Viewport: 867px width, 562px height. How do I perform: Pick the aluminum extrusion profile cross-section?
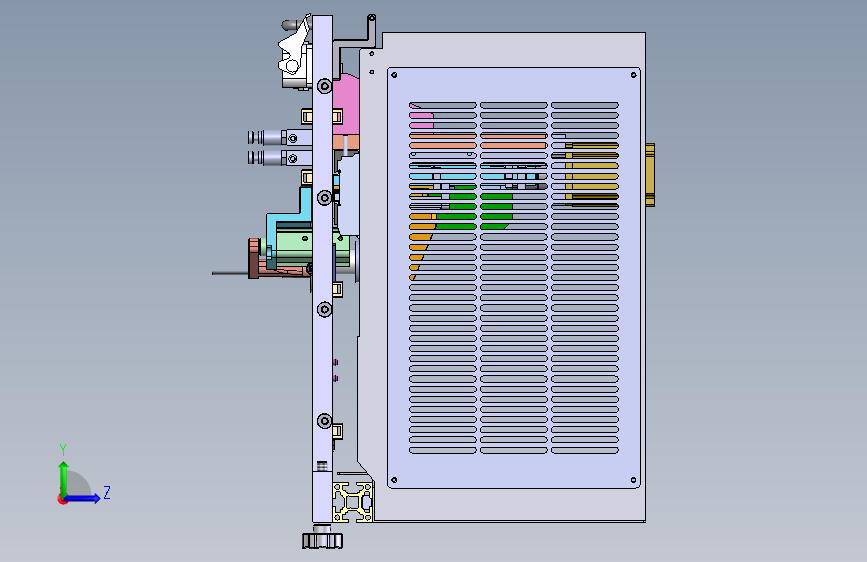(353, 502)
